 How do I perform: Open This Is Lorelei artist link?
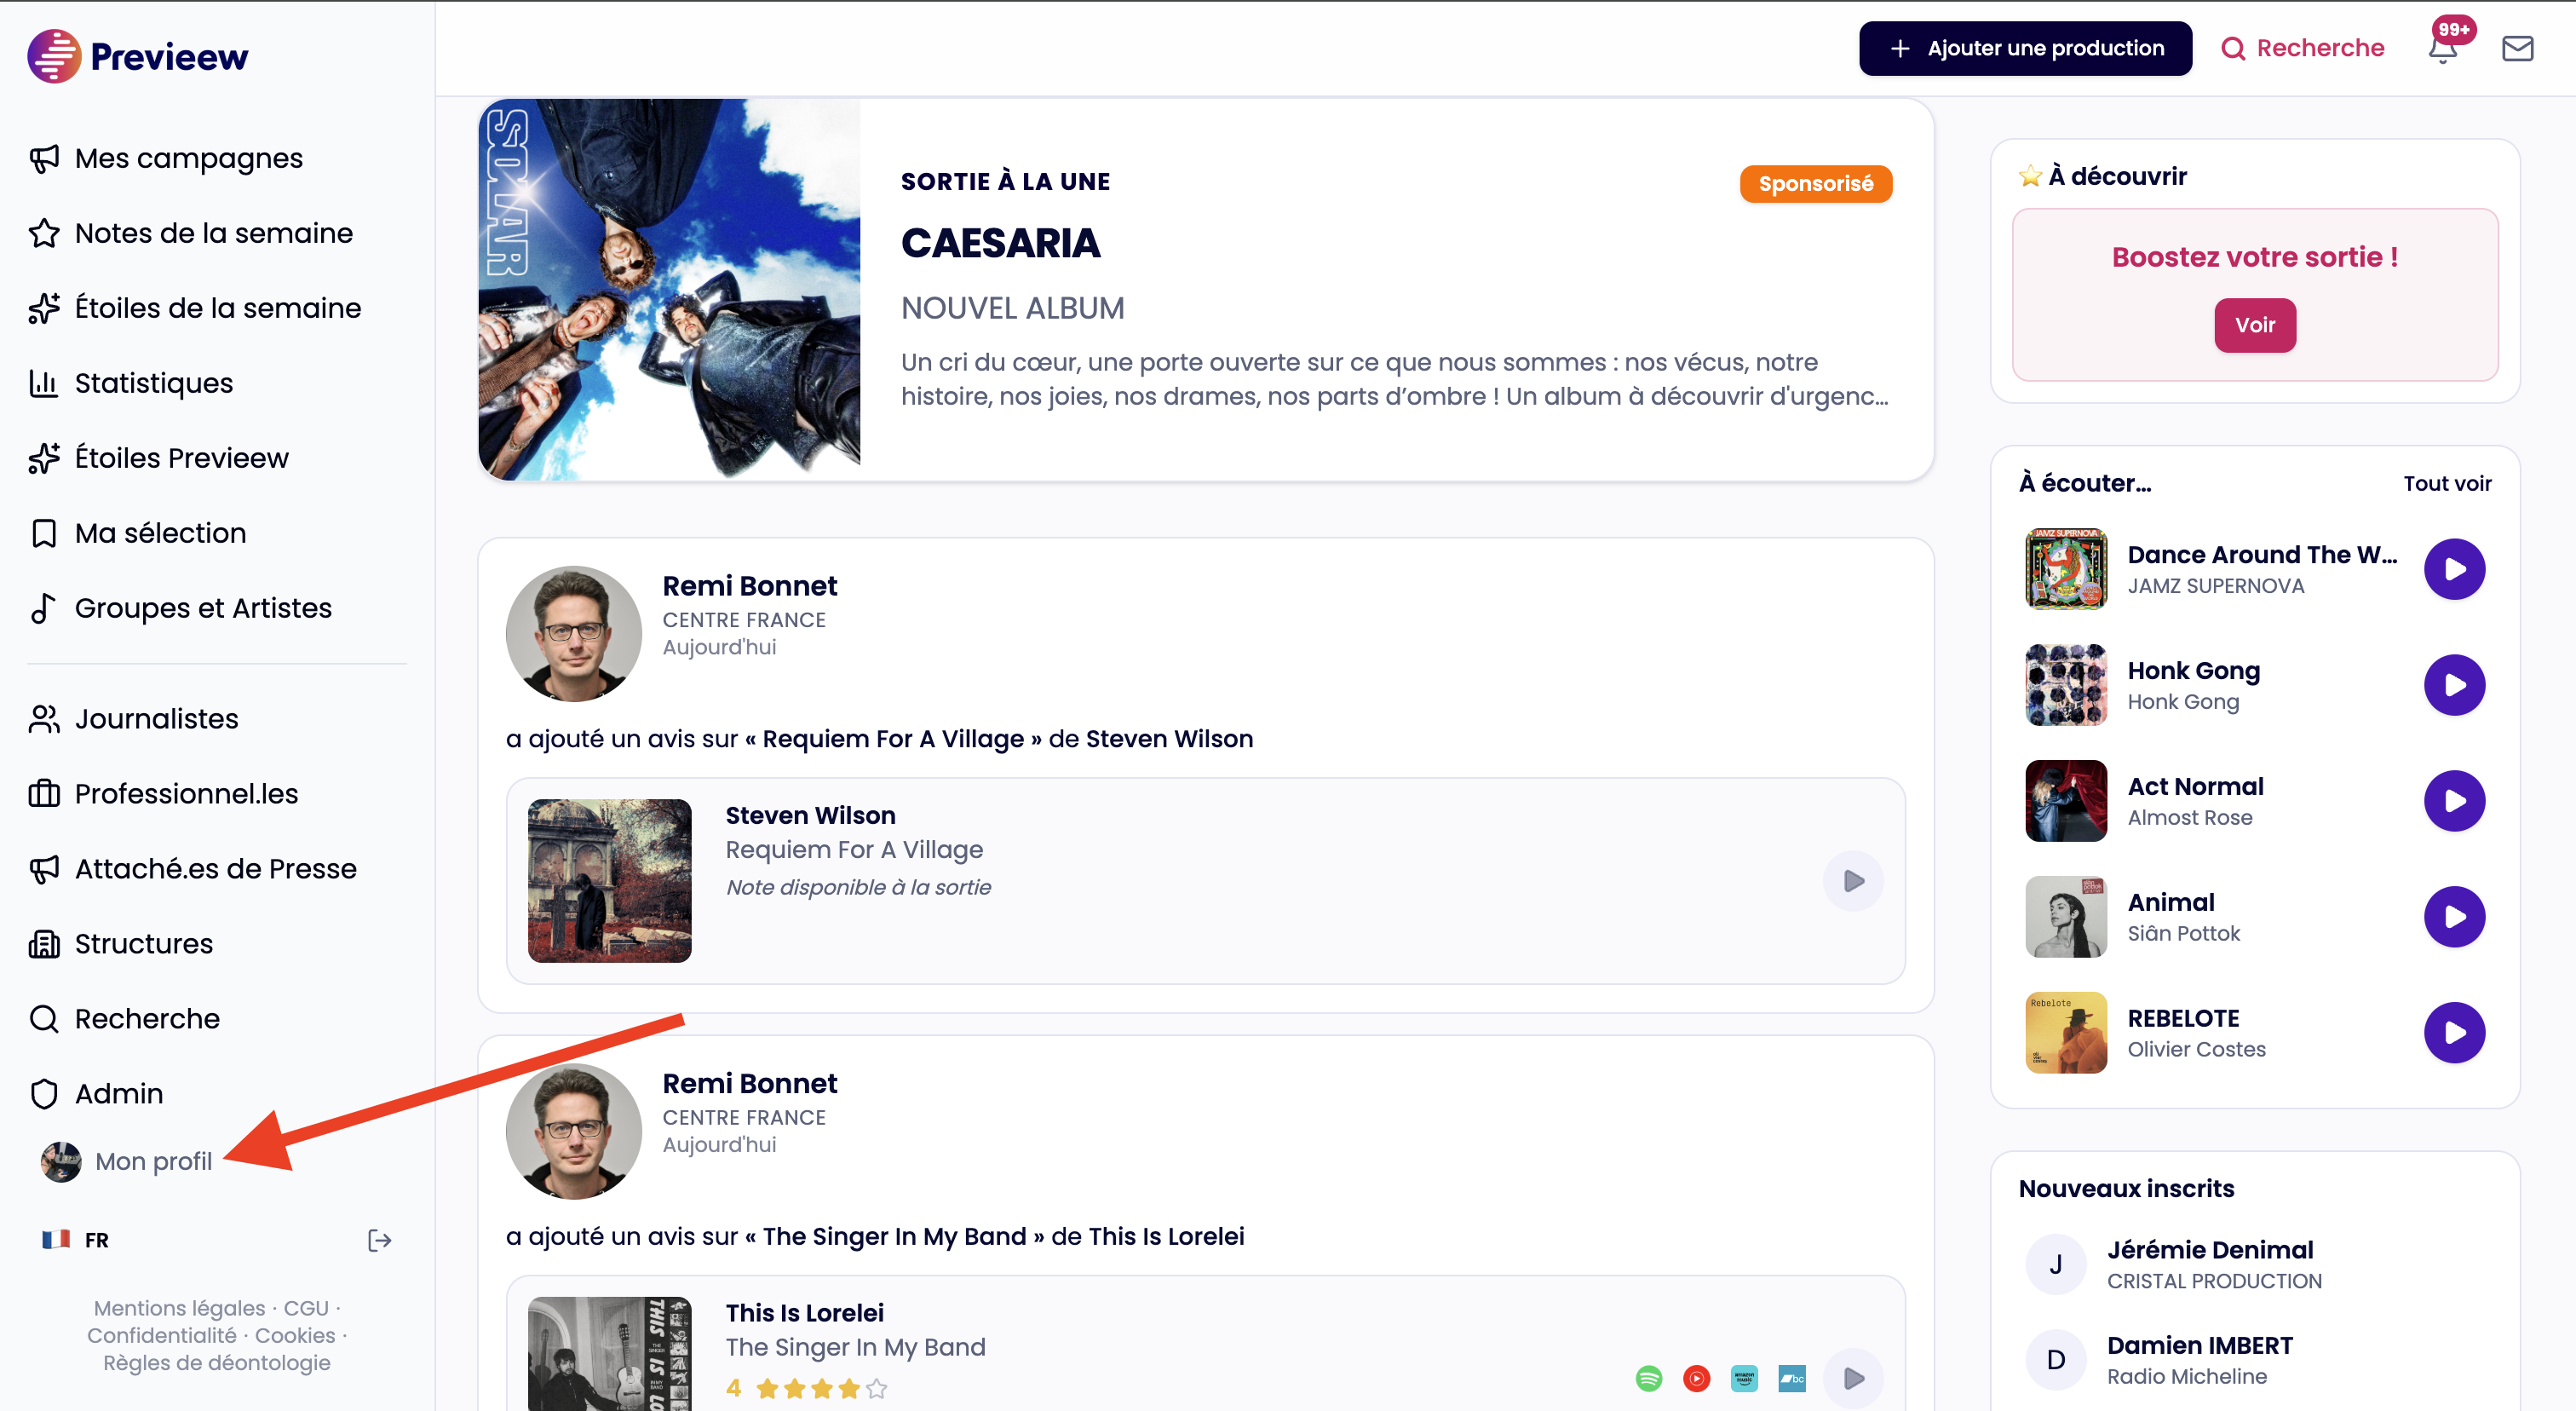click(1166, 1237)
